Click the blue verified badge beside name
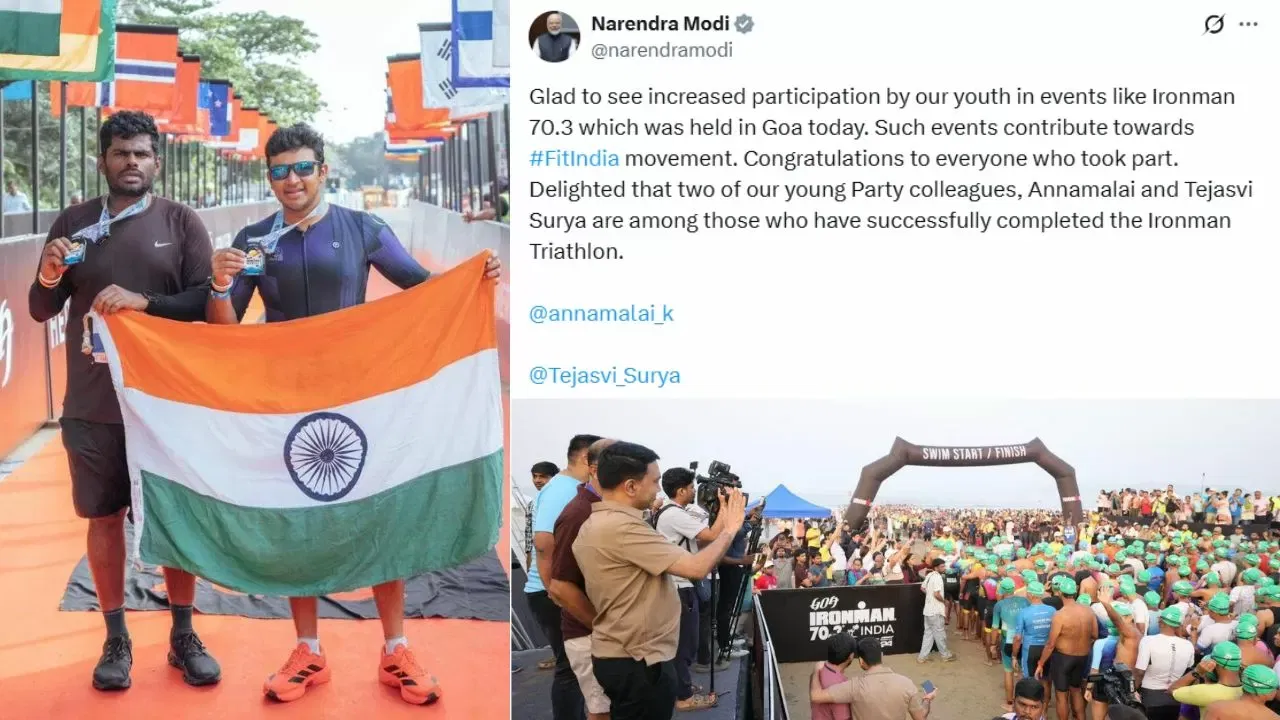 [744, 24]
